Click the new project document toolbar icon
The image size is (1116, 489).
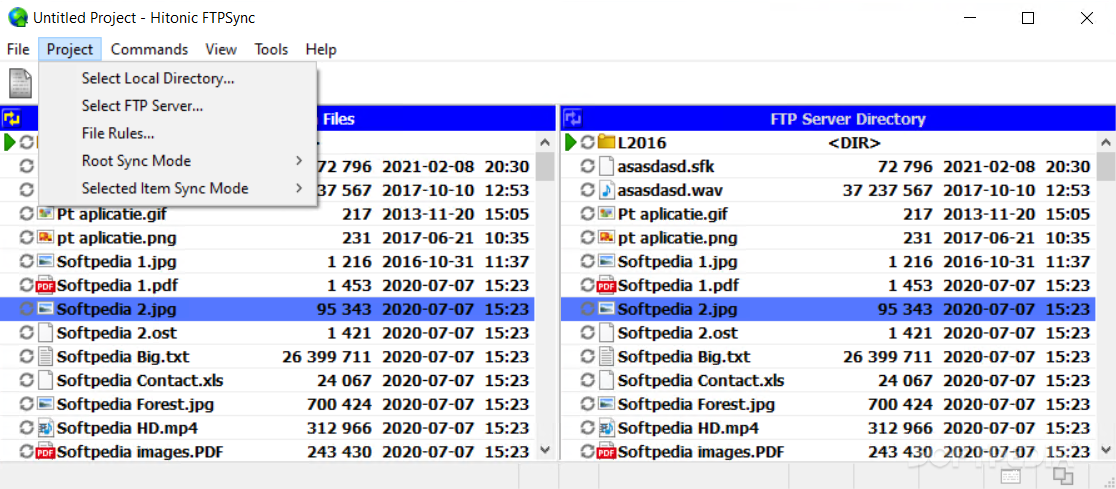click(x=21, y=83)
